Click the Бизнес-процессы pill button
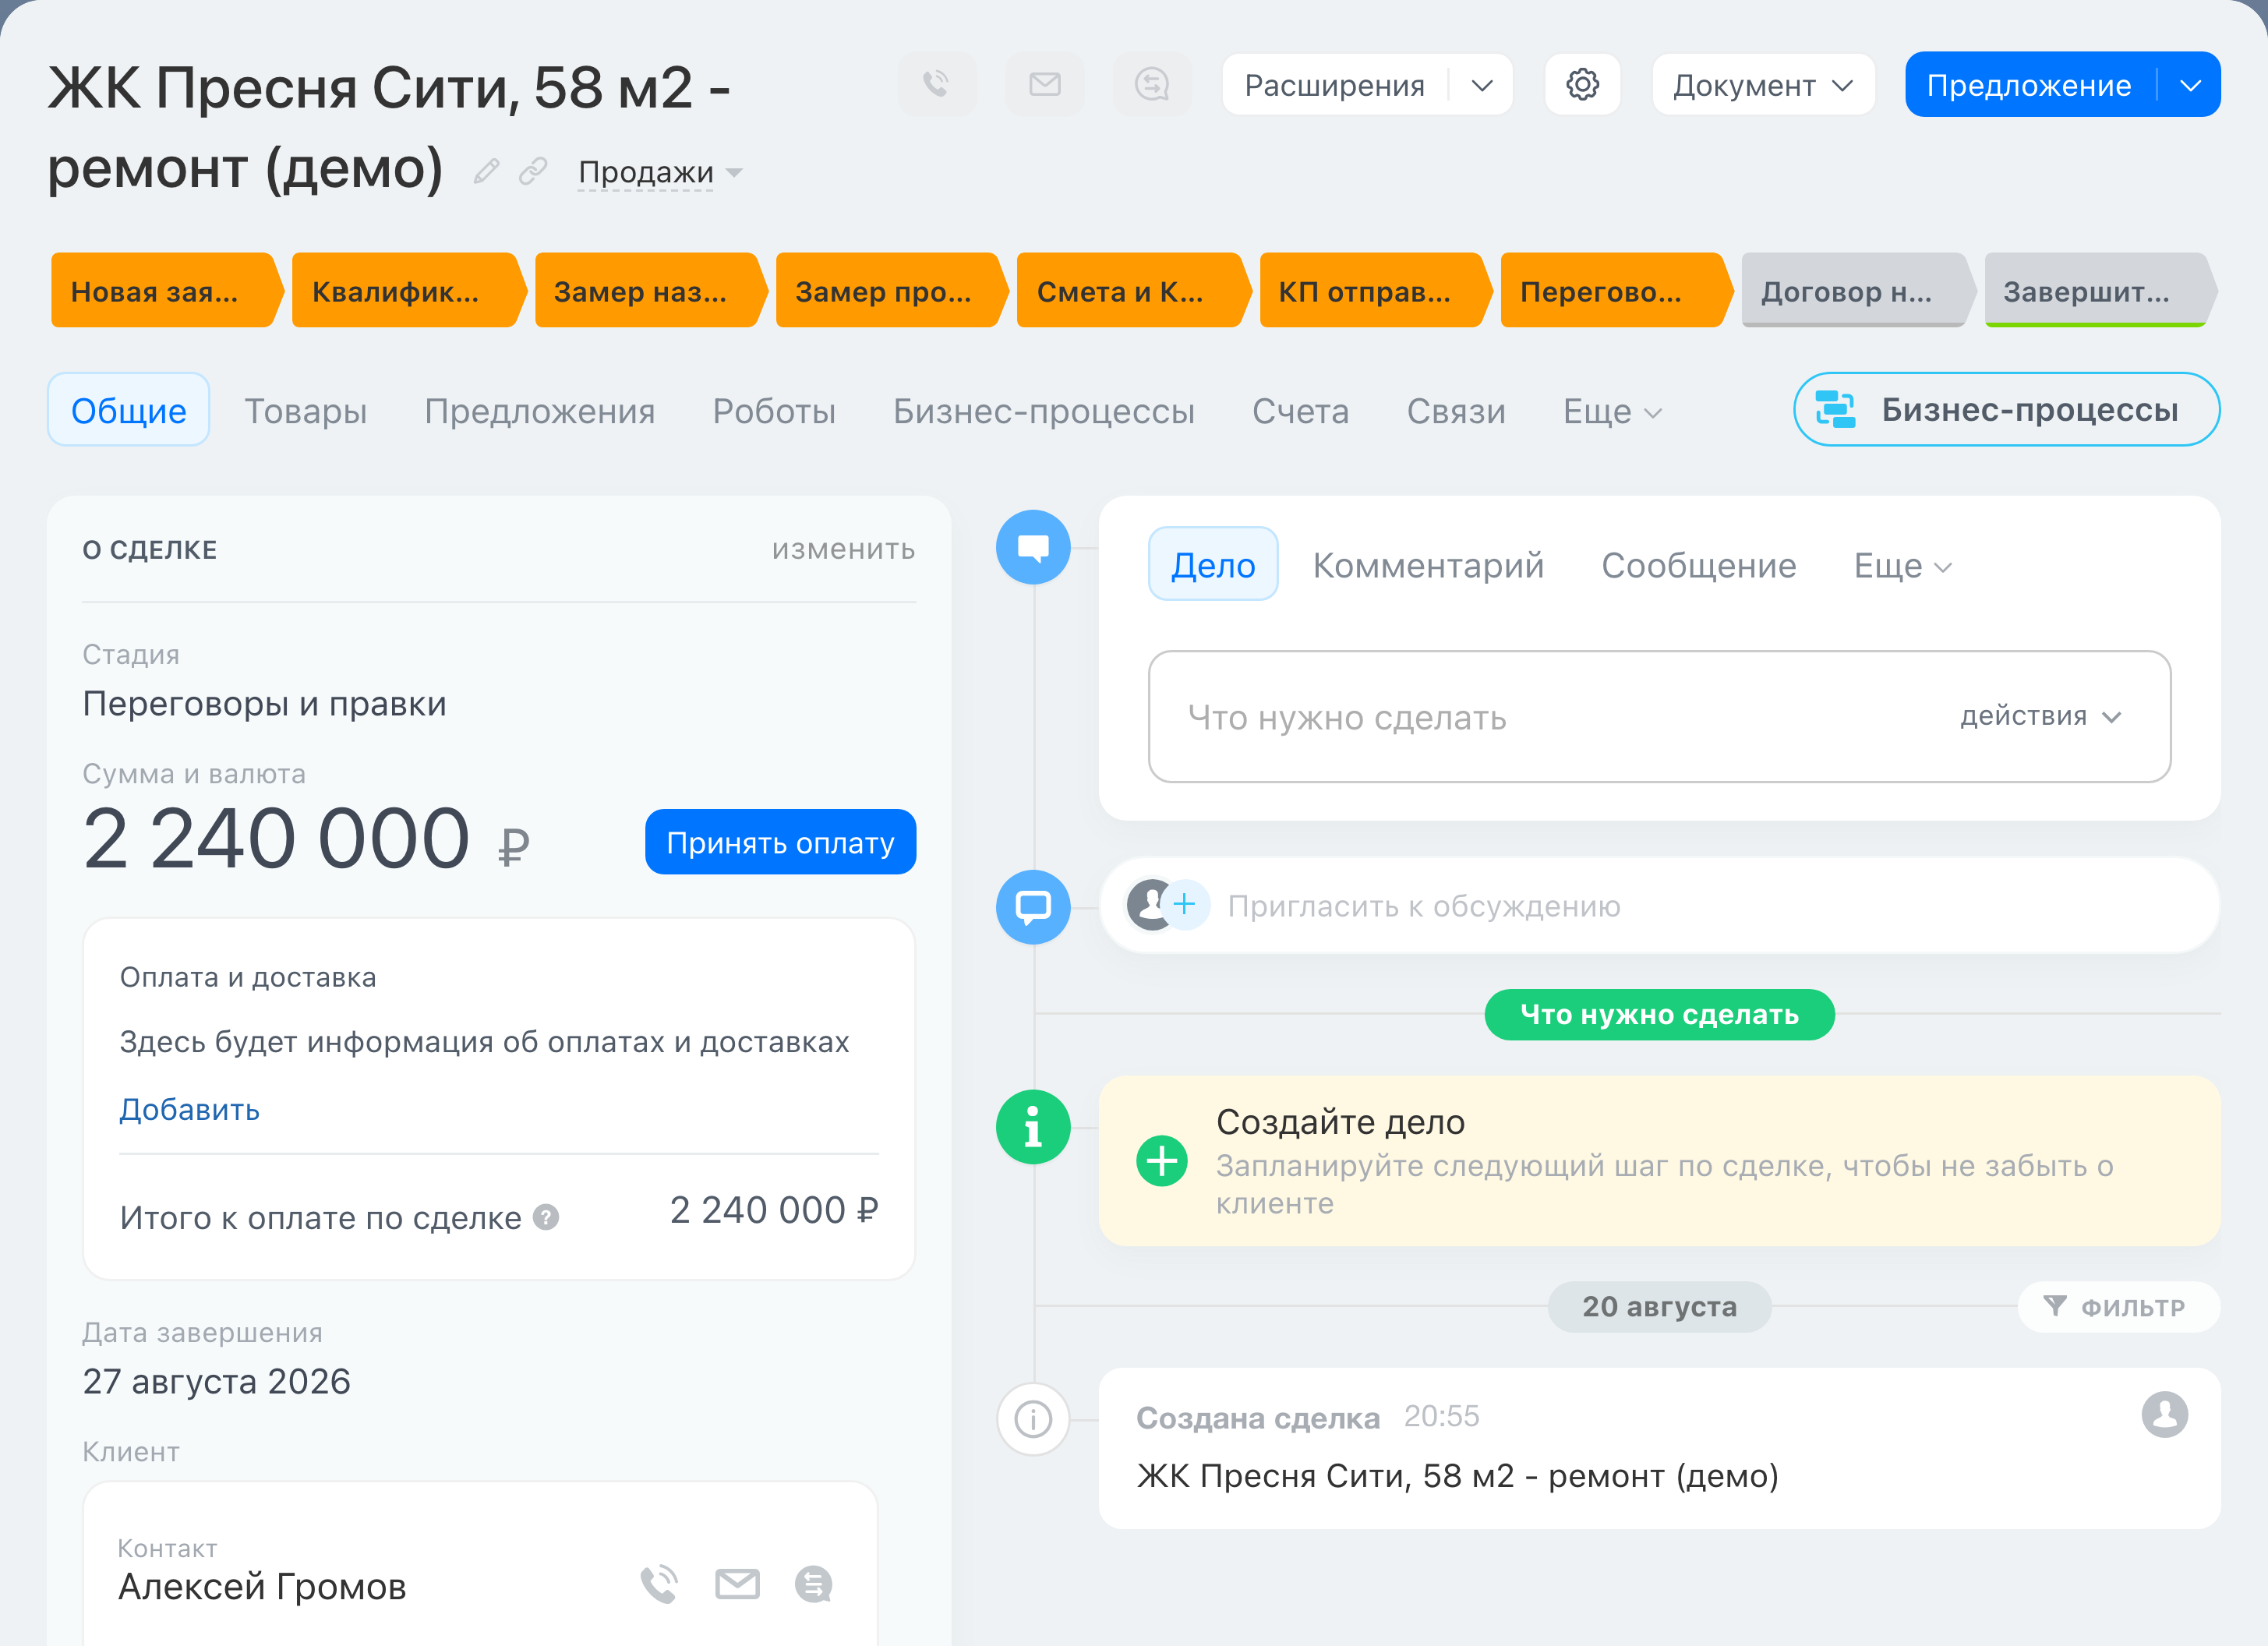2268x1646 pixels. point(2006,409)
